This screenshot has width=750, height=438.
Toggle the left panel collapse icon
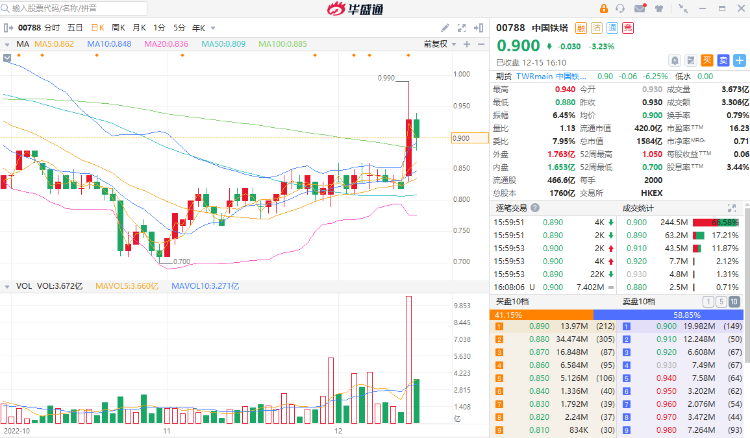click(8, 28)
